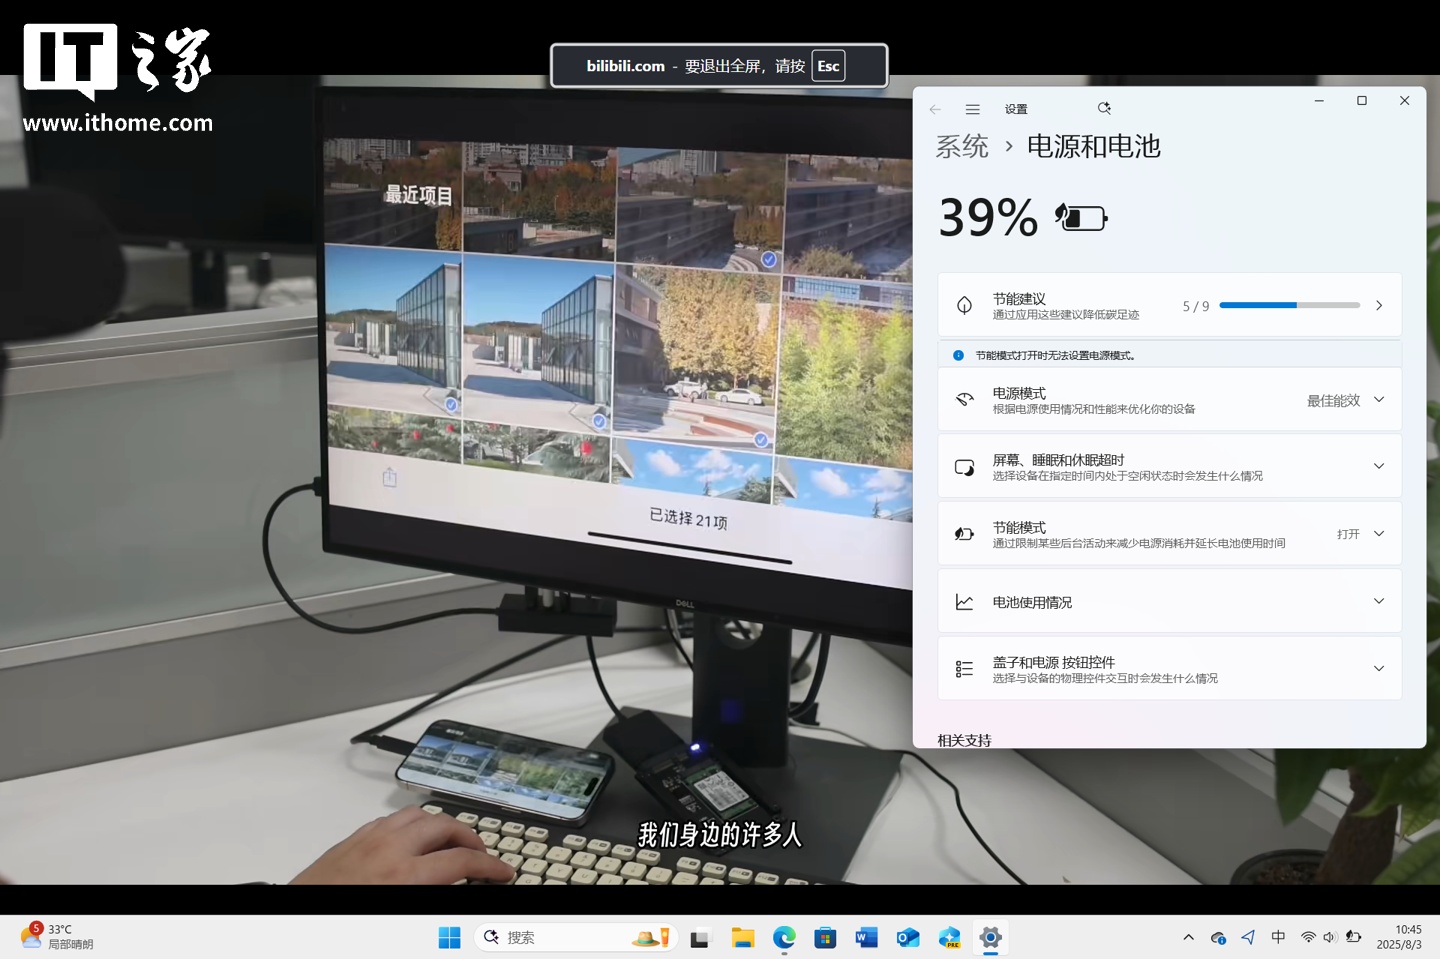Open File Explorer from the taskbar

click(x=742, y=937)
